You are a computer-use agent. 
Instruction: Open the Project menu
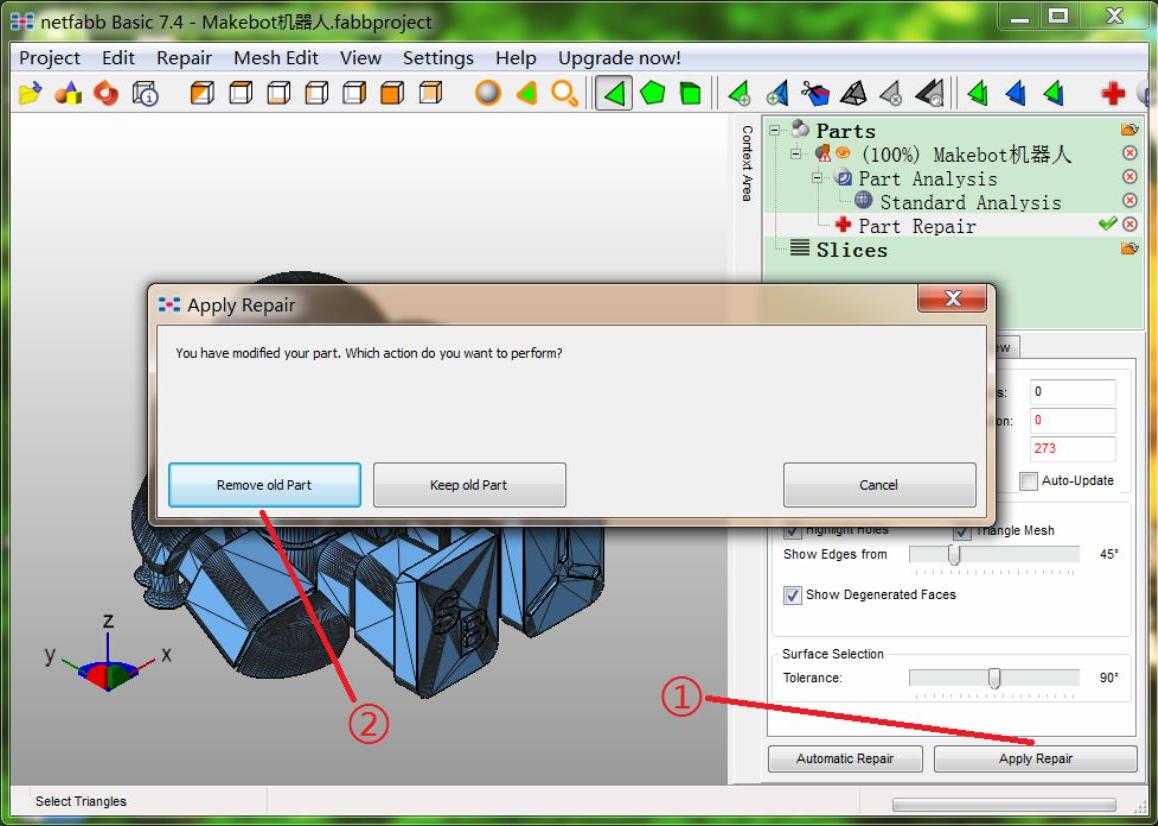click(x=49, y=58)
